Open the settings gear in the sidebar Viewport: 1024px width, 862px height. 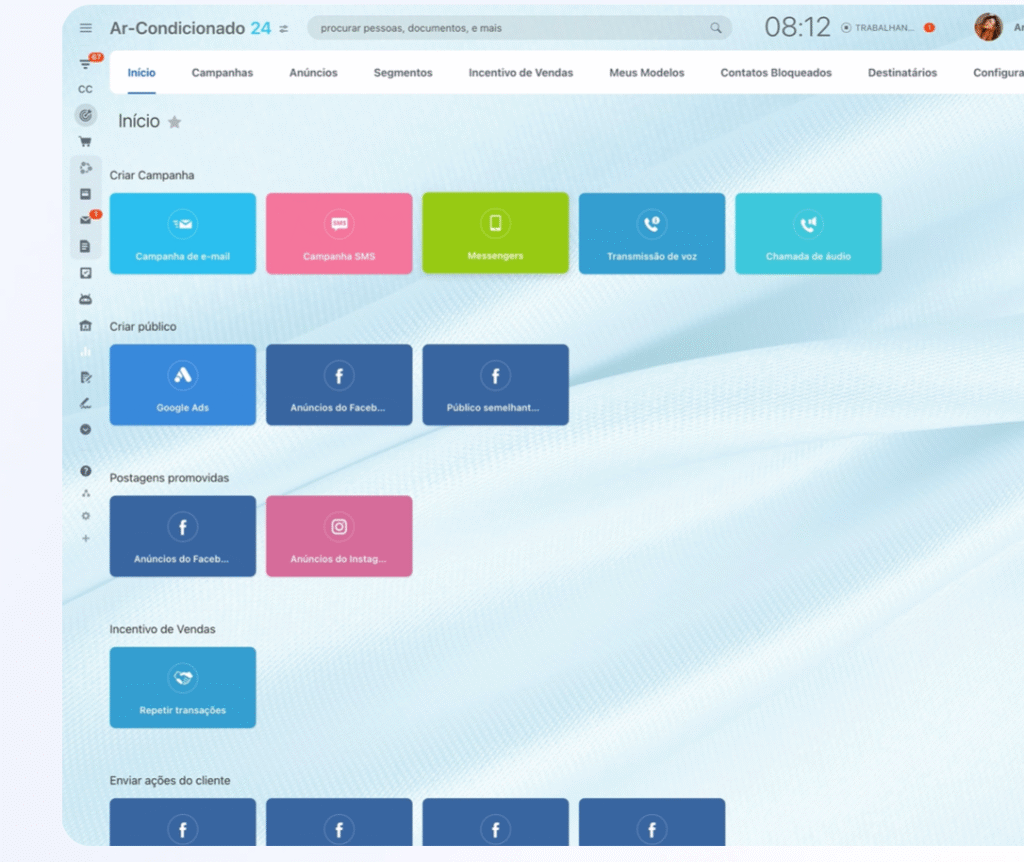click(x=85, y=516)
